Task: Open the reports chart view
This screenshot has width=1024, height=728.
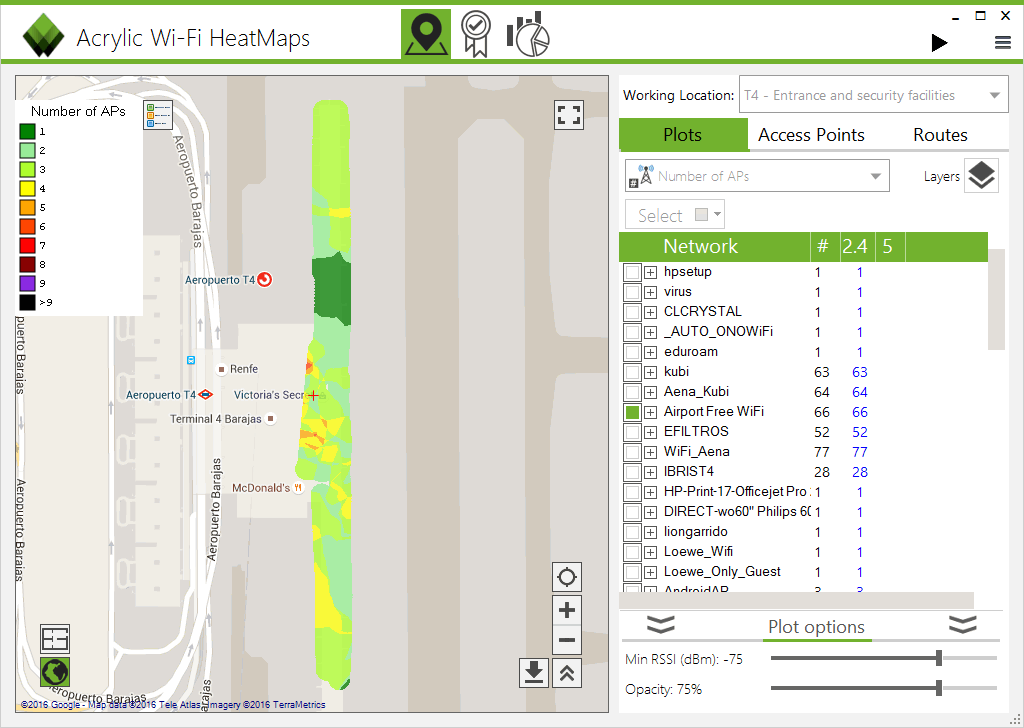Action: [x=528, y=34]
